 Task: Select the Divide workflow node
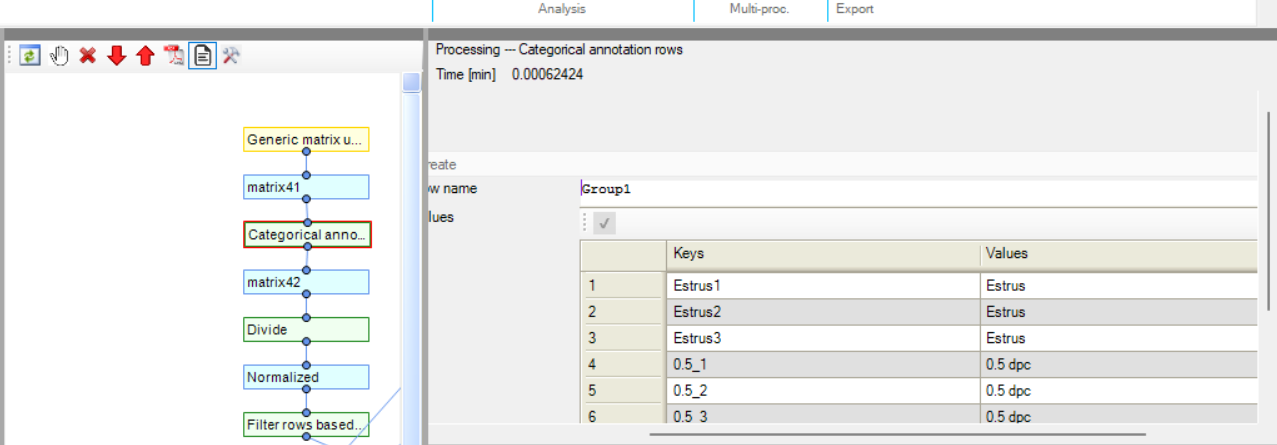[306, 330]
